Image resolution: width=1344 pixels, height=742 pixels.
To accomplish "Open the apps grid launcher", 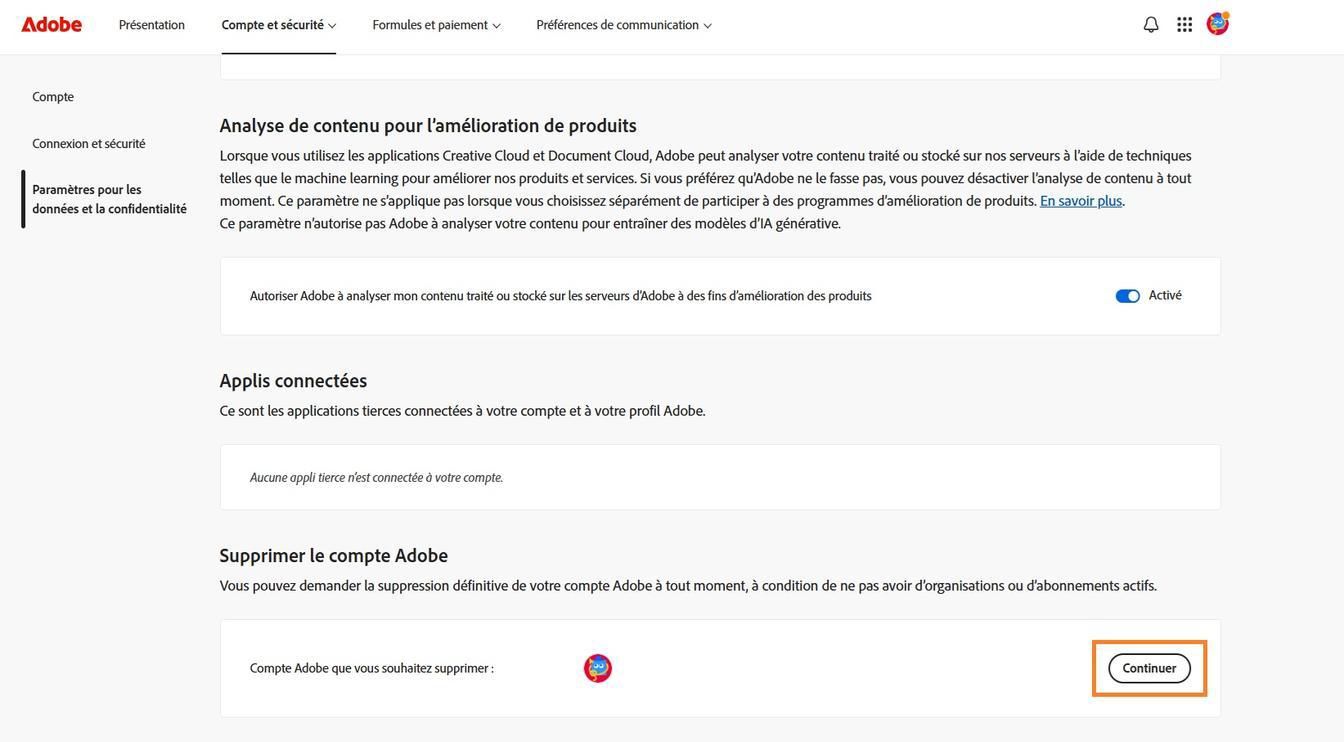I will [1184, 24].
